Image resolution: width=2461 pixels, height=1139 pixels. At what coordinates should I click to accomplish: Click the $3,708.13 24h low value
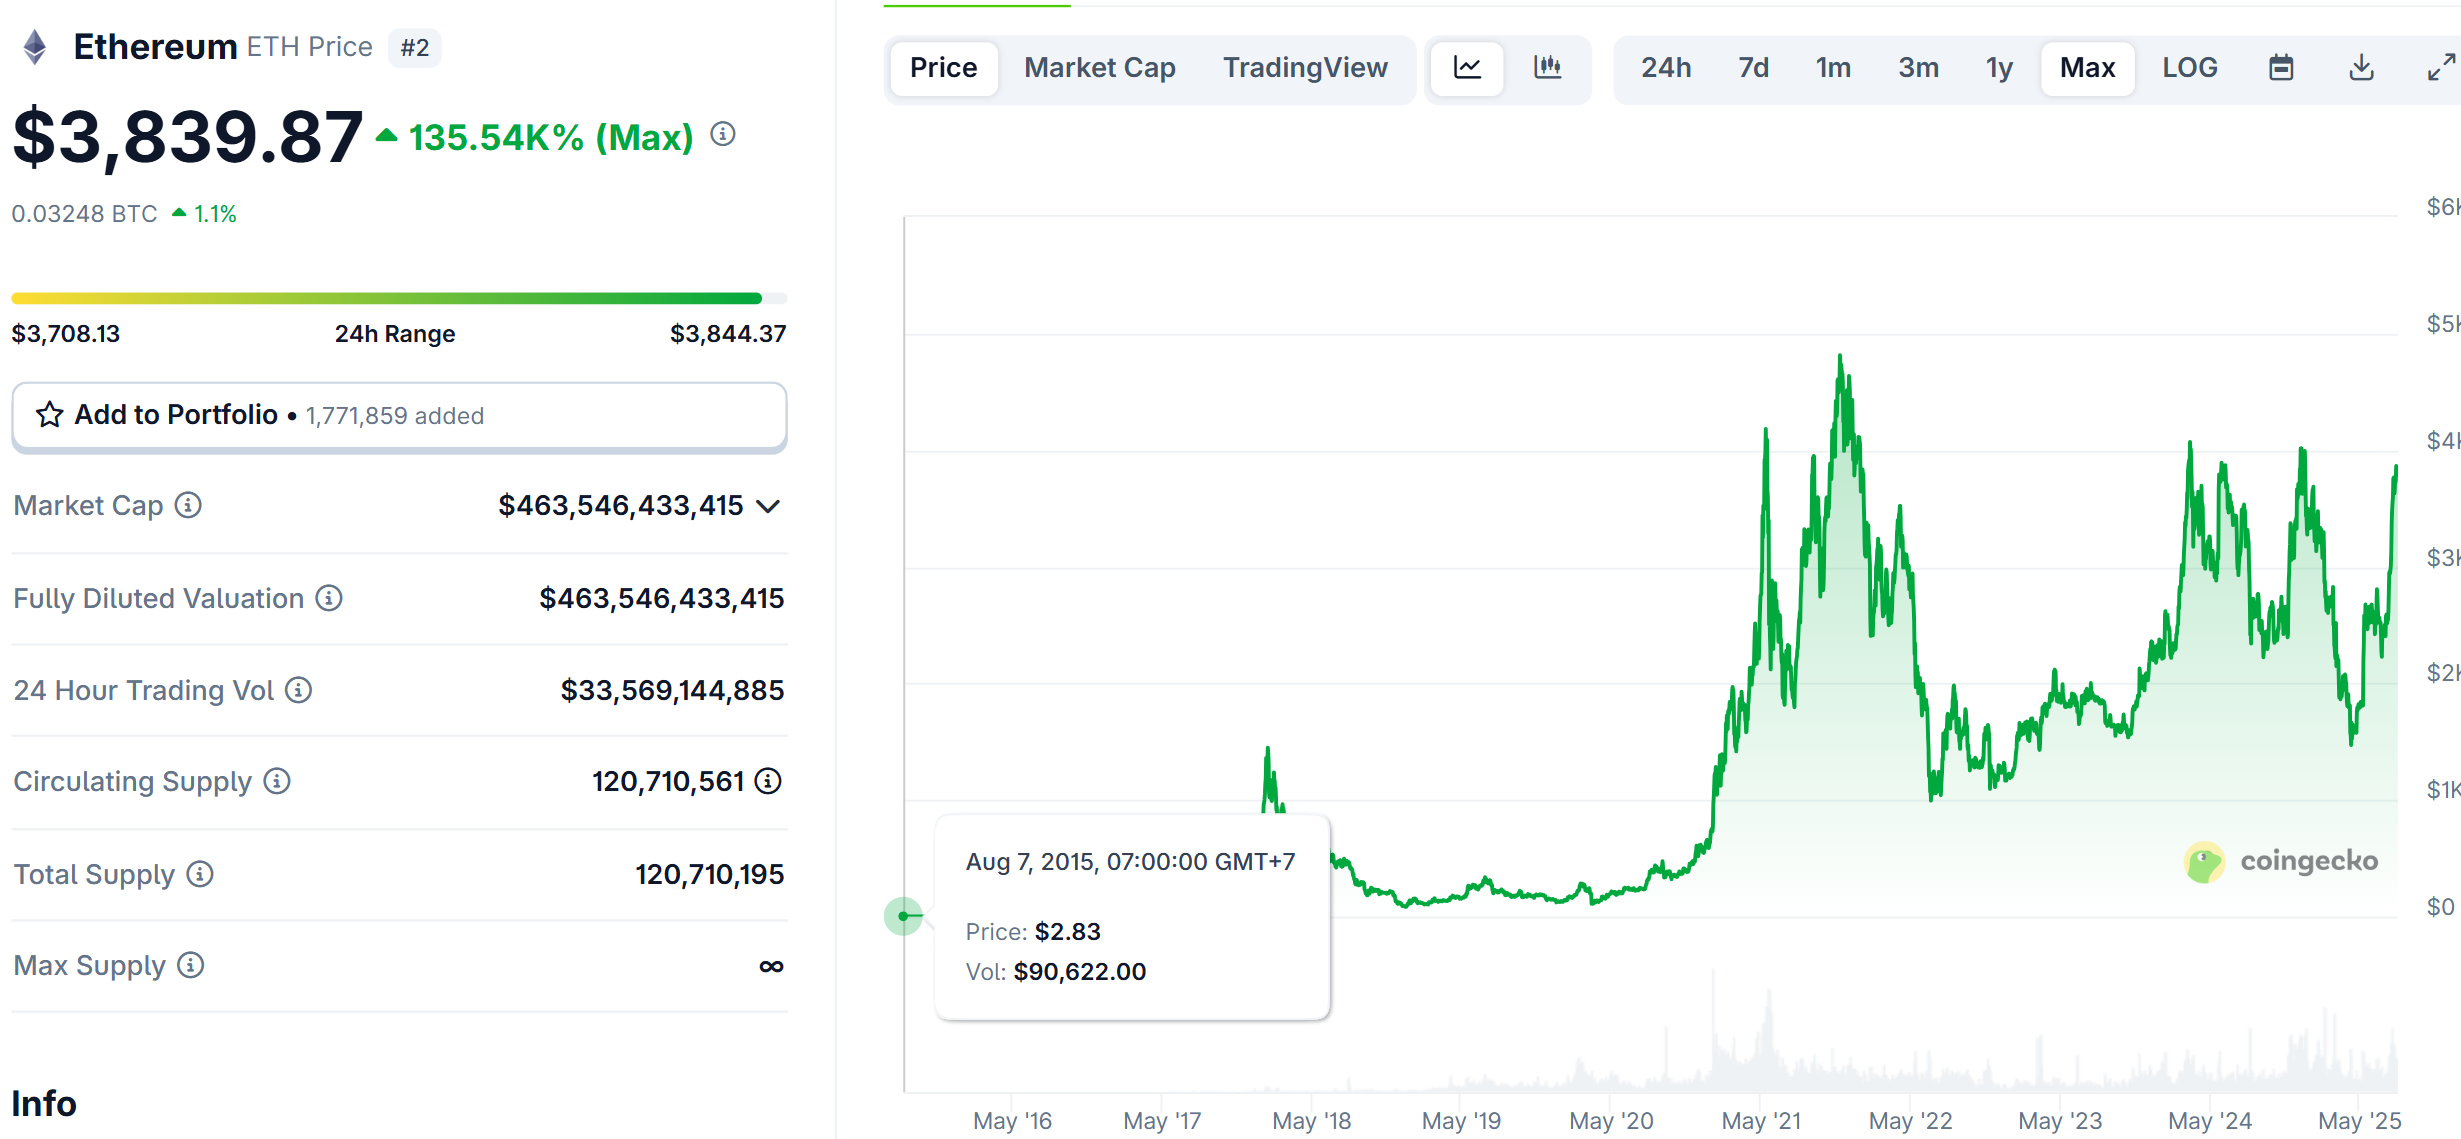tap(66, 334)
